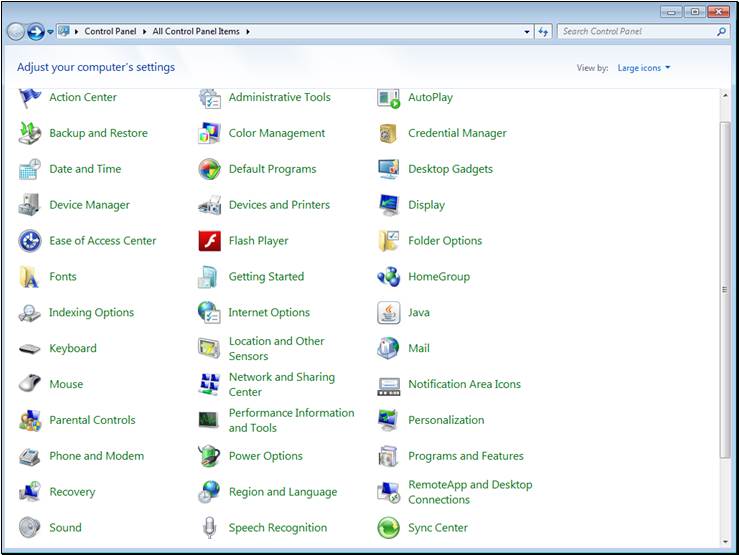Open Region and Language link
The image size is (739, 555).
[283, 492]
